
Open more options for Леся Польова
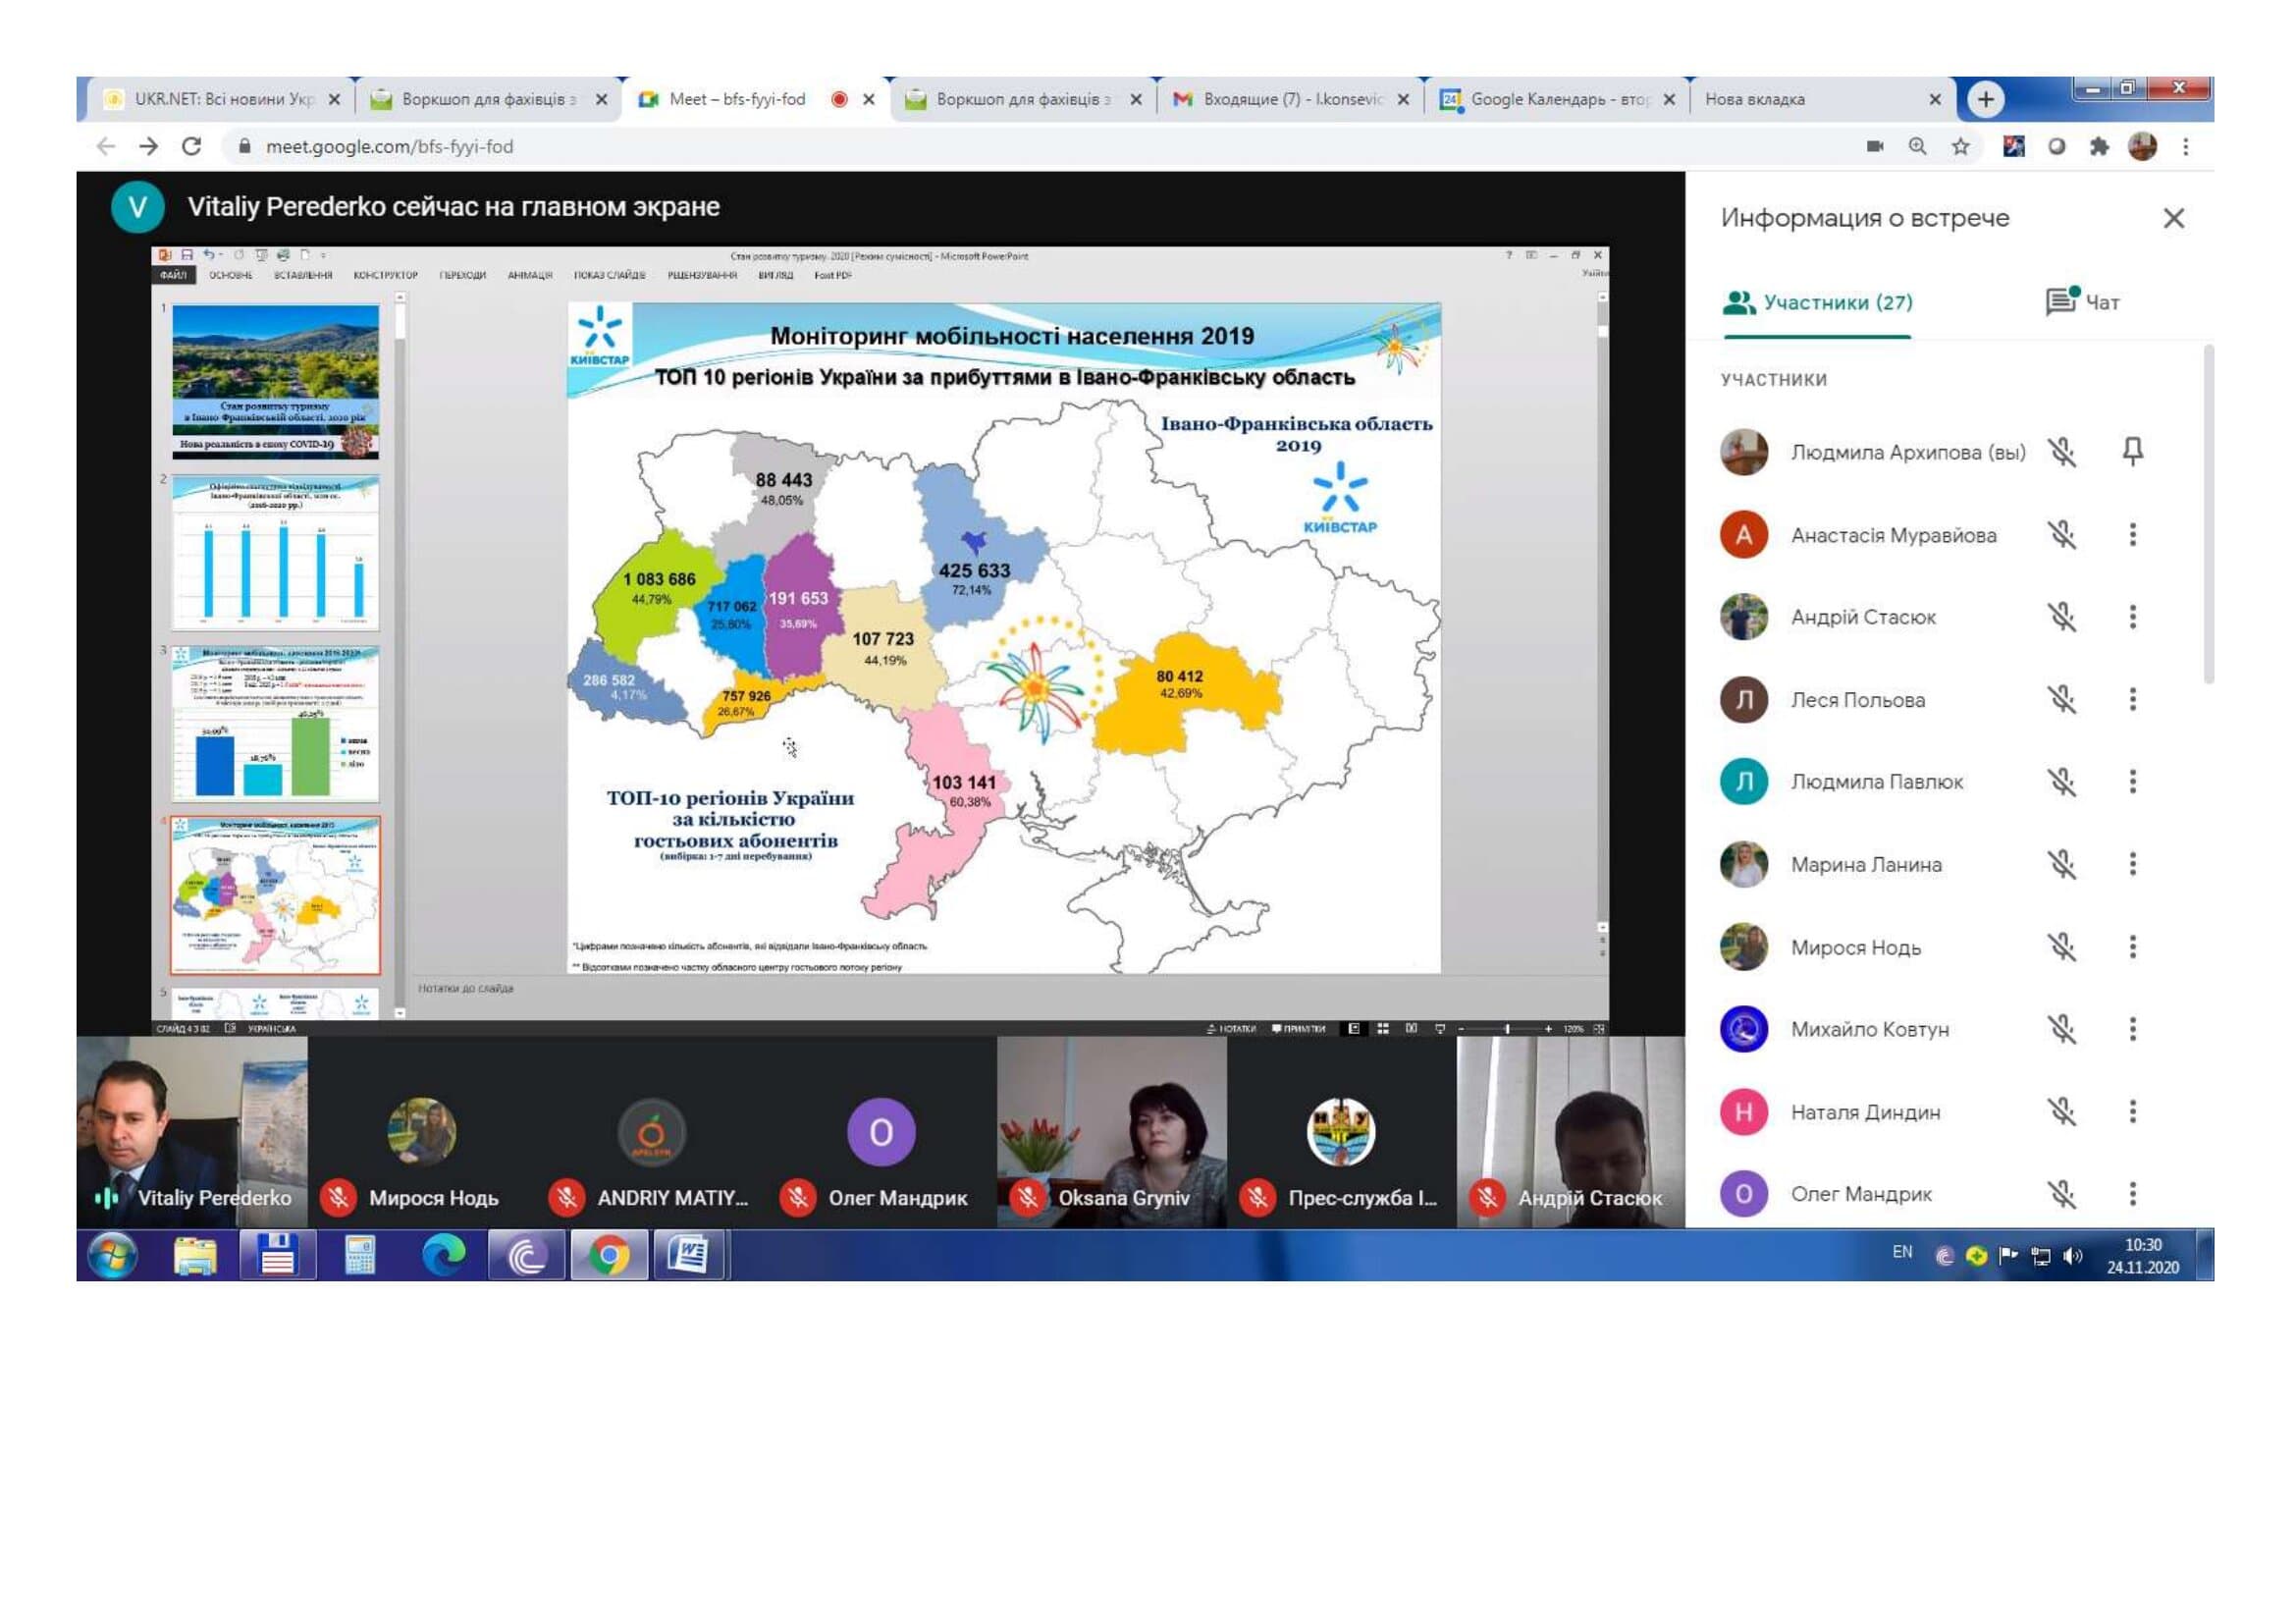pos(2132,700)
